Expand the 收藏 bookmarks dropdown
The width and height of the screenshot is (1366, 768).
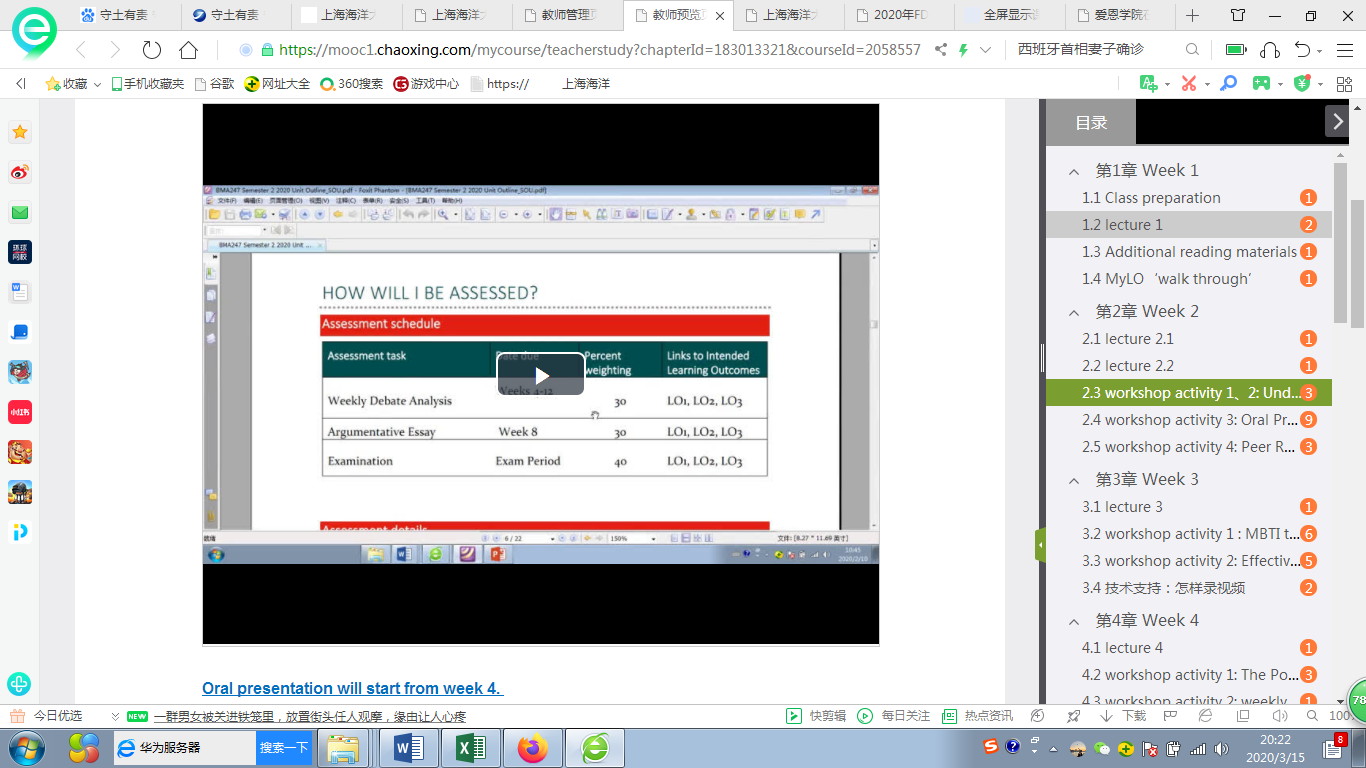97,84
